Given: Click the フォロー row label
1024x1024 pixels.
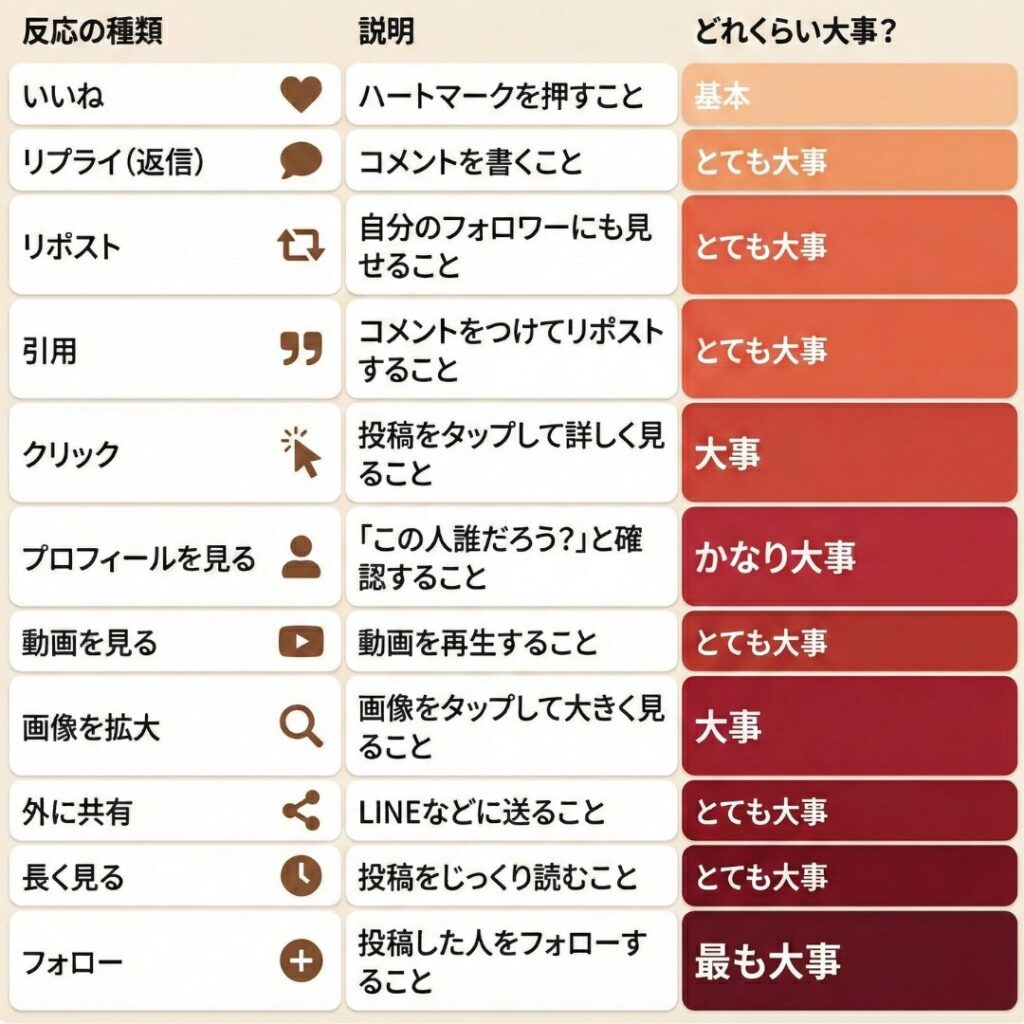Looking at the screenshot, I should (72, 962).
